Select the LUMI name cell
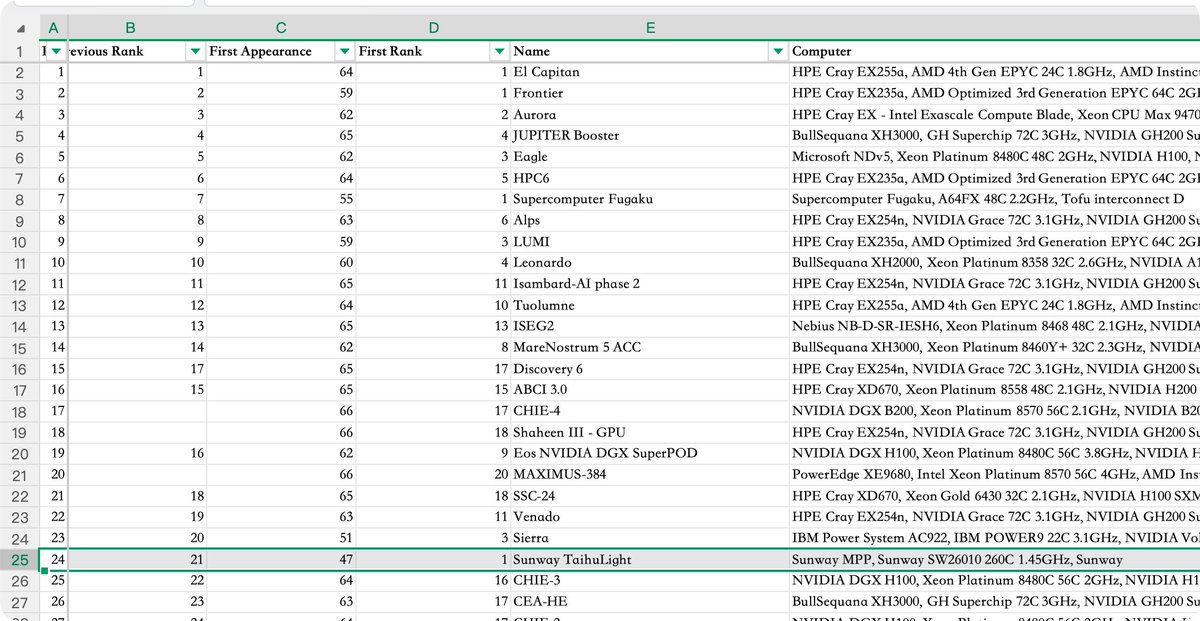 tap(650, 241)
